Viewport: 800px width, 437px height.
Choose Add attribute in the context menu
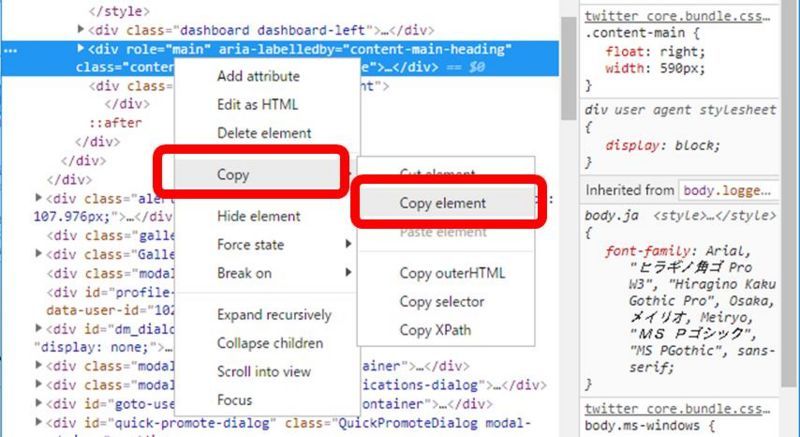[258, 76]
